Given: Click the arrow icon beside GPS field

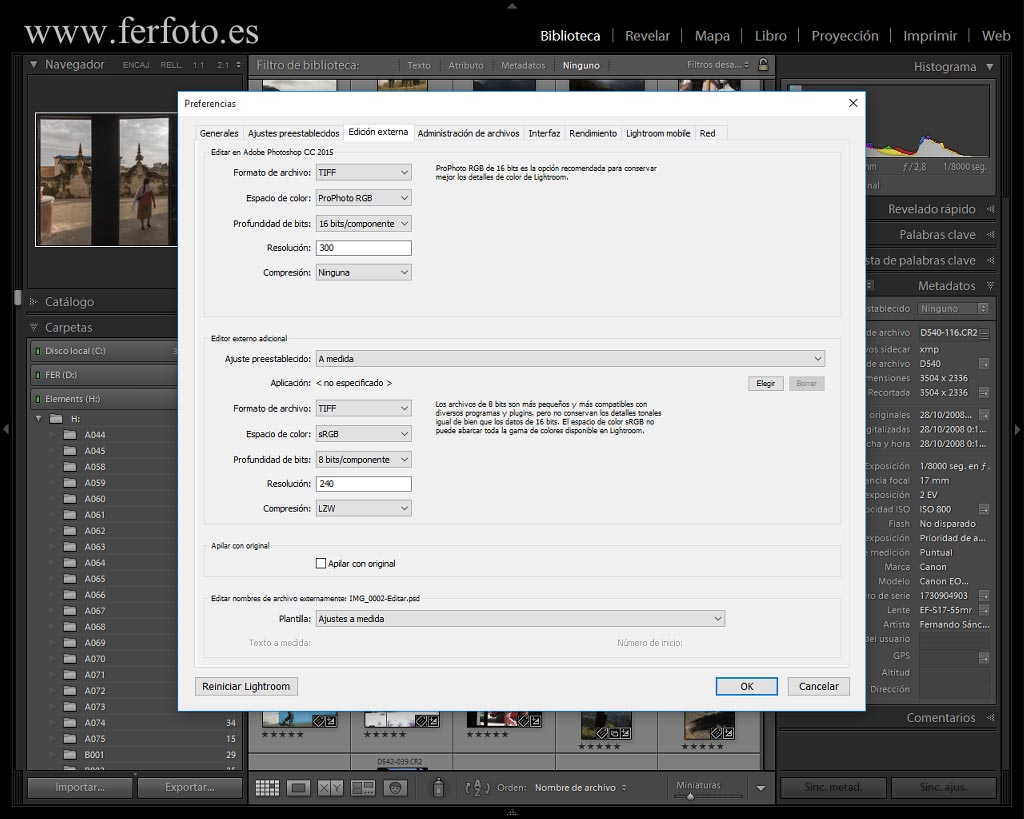Looking at the screenshot, I should (x=984, y=658).
